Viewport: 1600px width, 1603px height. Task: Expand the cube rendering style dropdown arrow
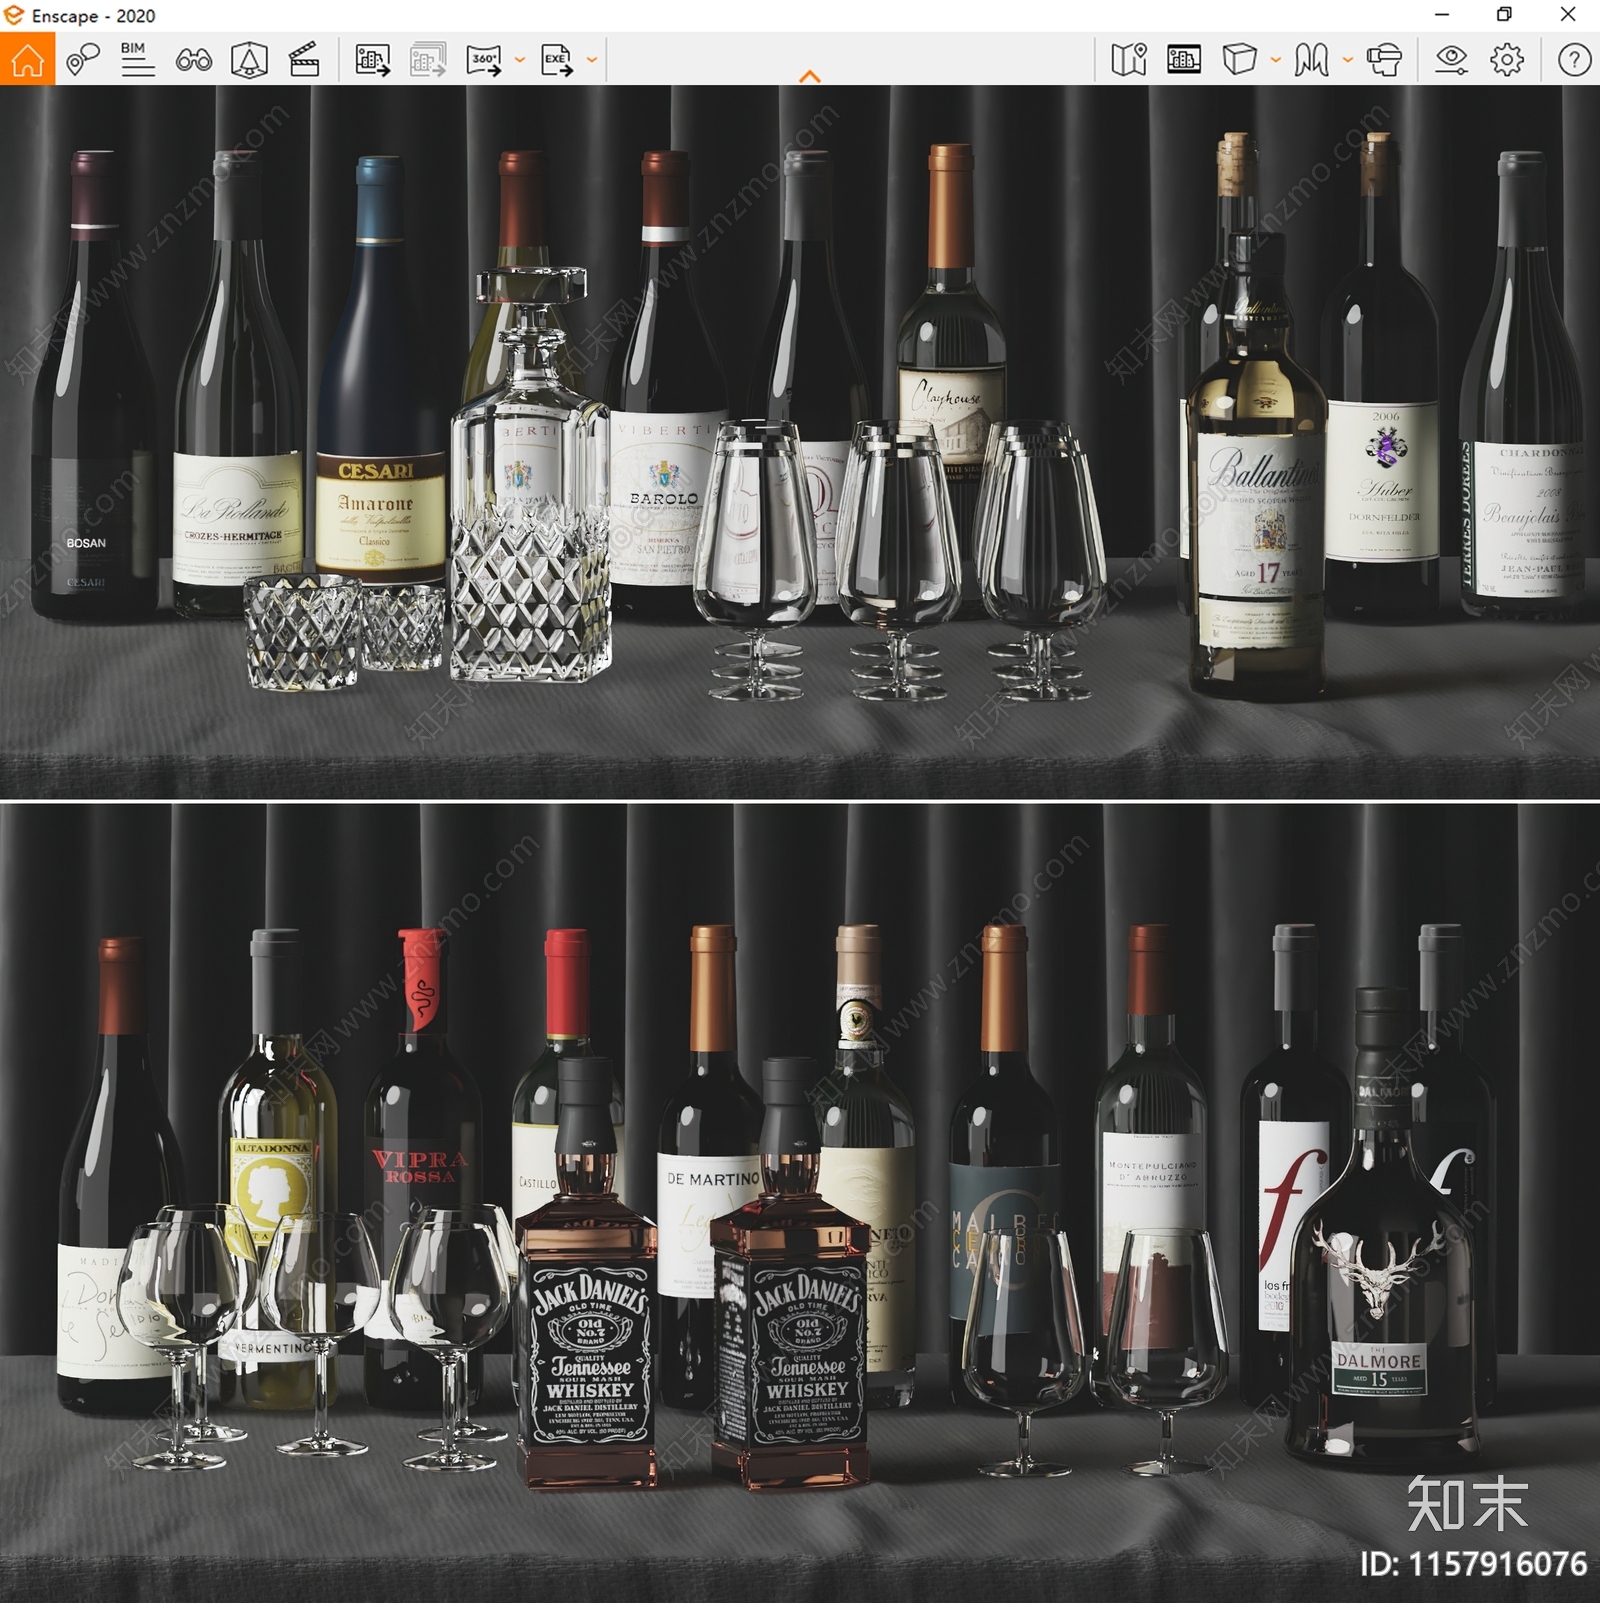(x=1275, y=60)
